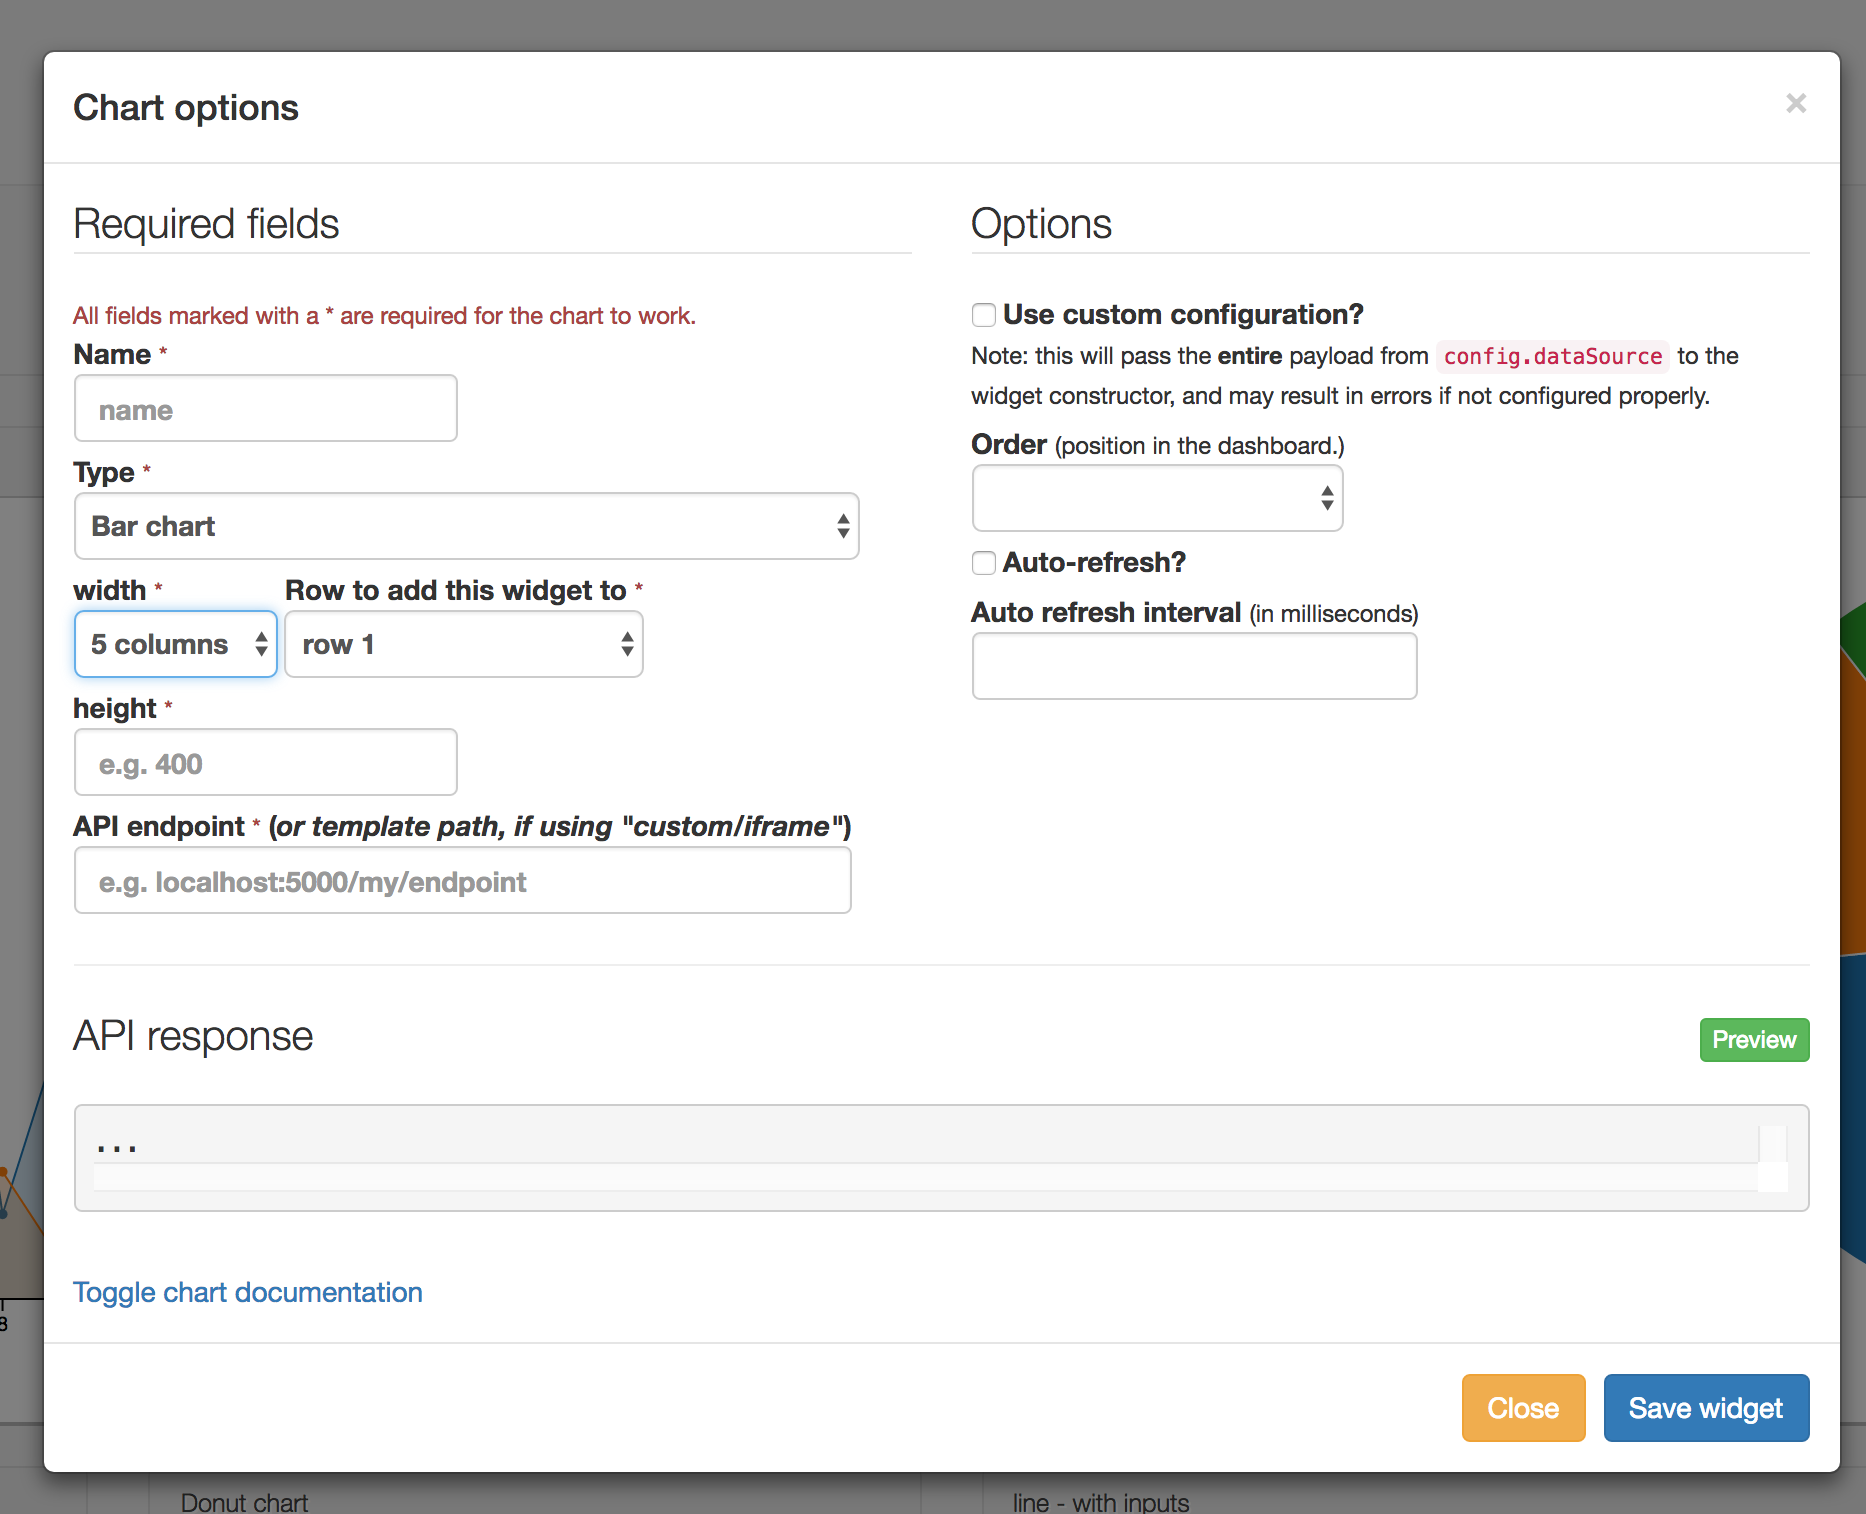Click the arrows icon on the 5 columns select

pyautogui.click(x=261, y=644)
